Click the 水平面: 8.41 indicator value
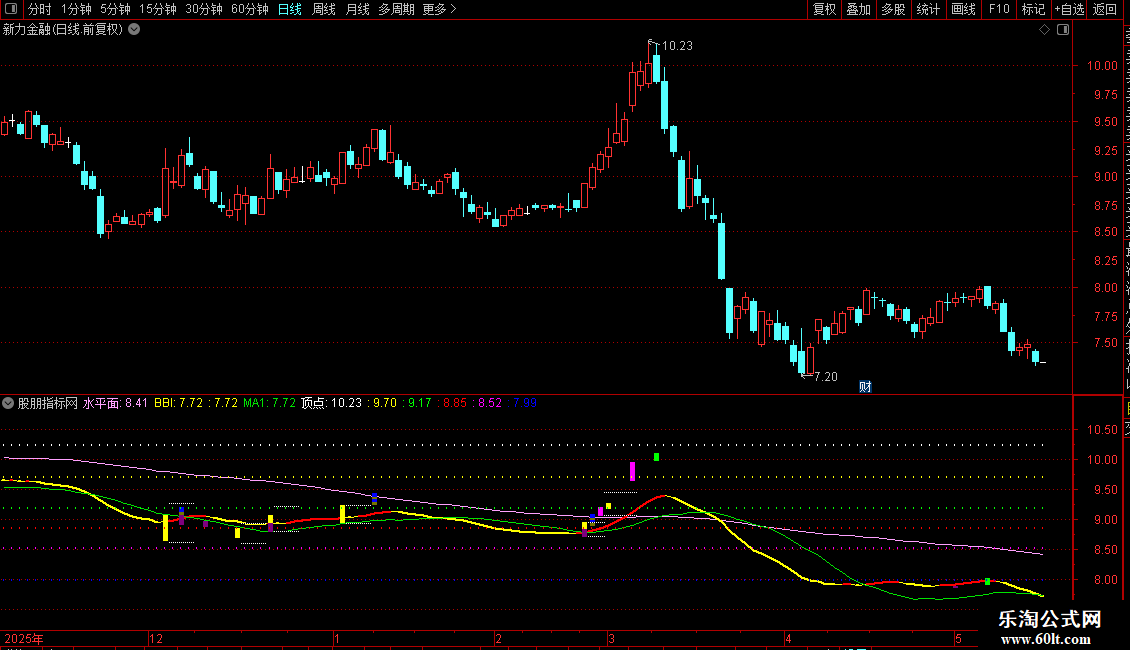The image size is (1130, 650). 115,404
